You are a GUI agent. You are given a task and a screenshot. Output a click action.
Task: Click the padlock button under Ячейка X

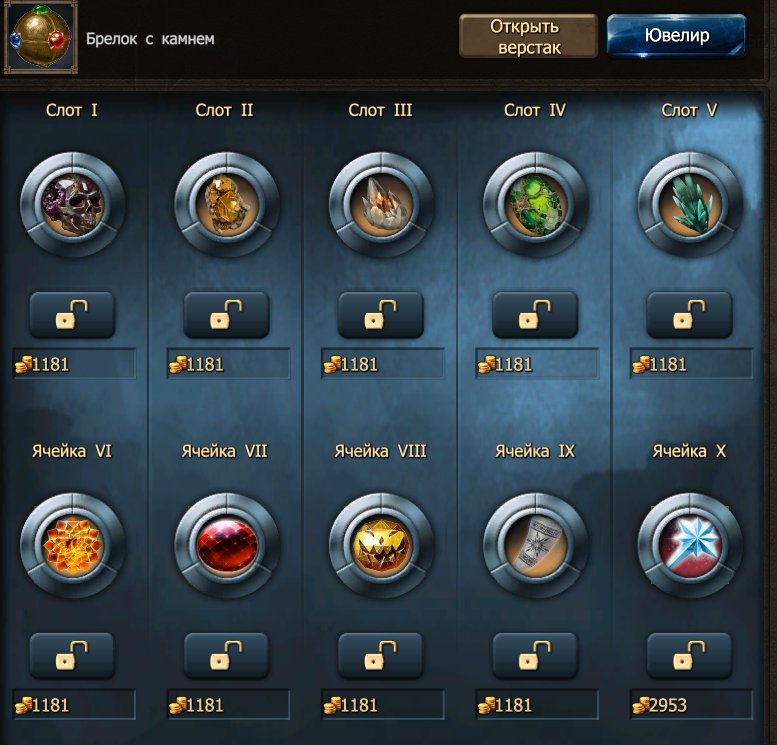[689, 656]
